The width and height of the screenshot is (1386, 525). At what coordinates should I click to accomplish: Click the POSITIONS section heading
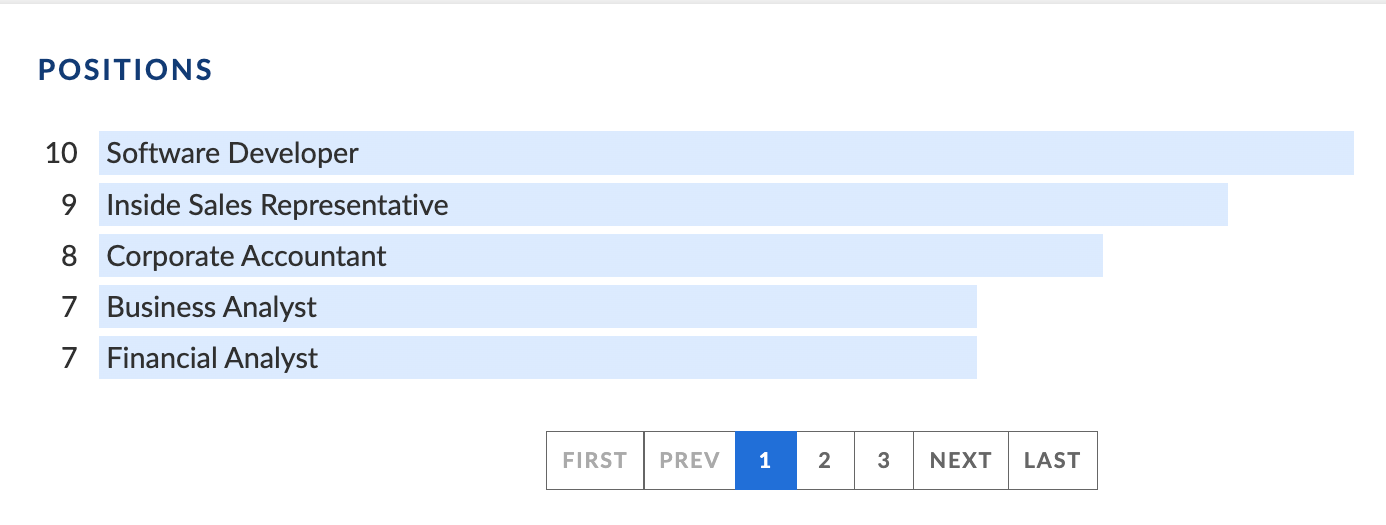(125, 70)
